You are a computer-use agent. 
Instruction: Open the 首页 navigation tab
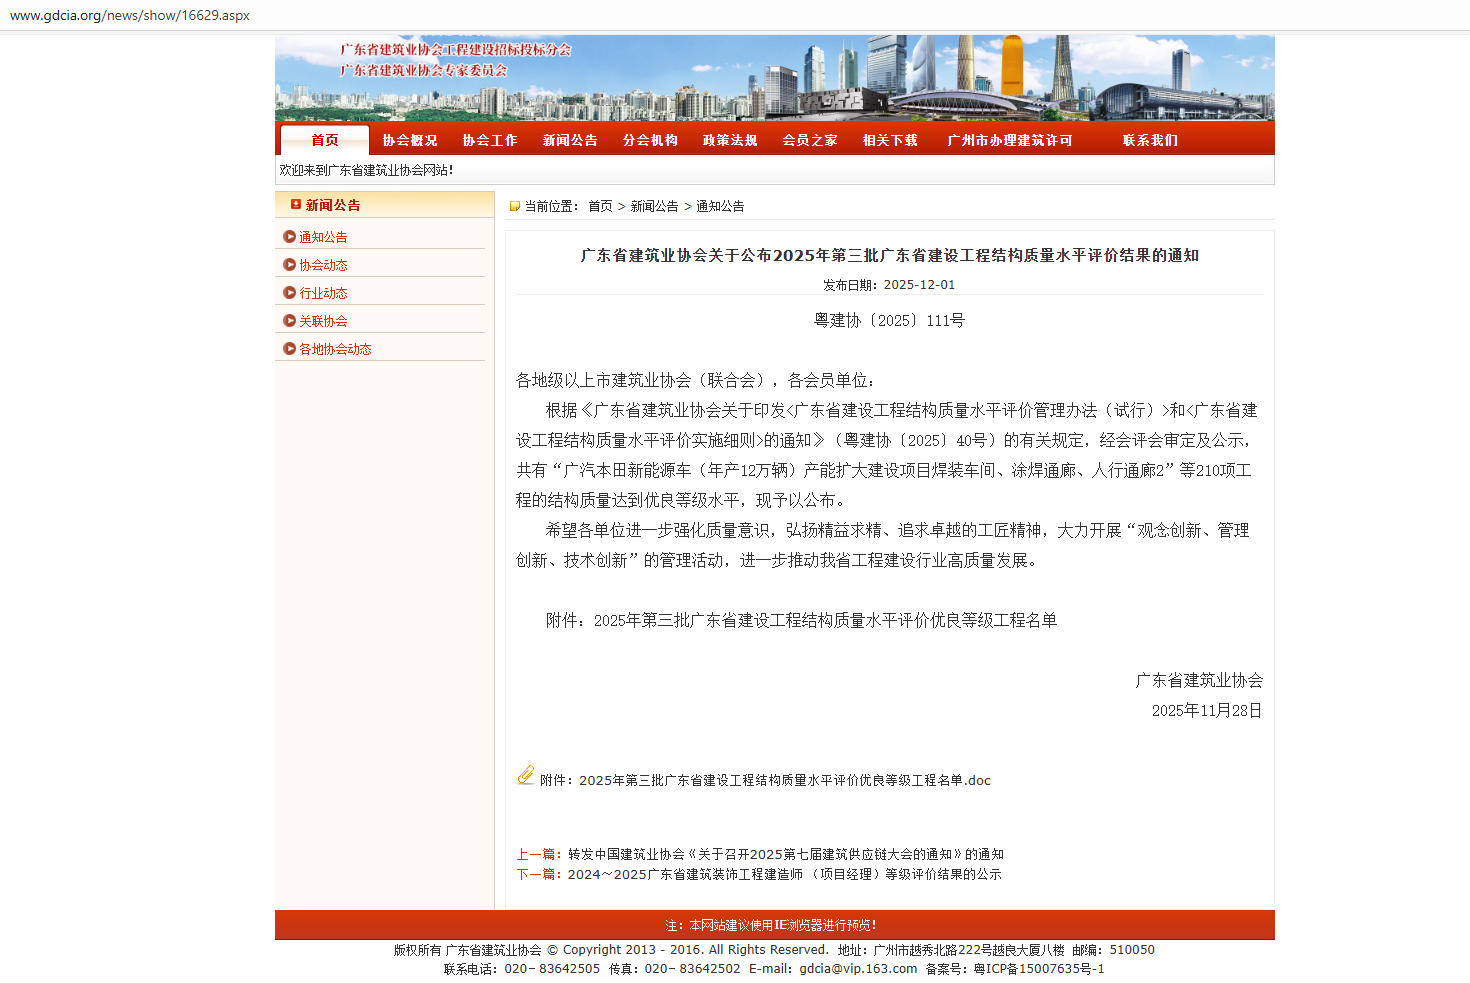tap(324, 140)
